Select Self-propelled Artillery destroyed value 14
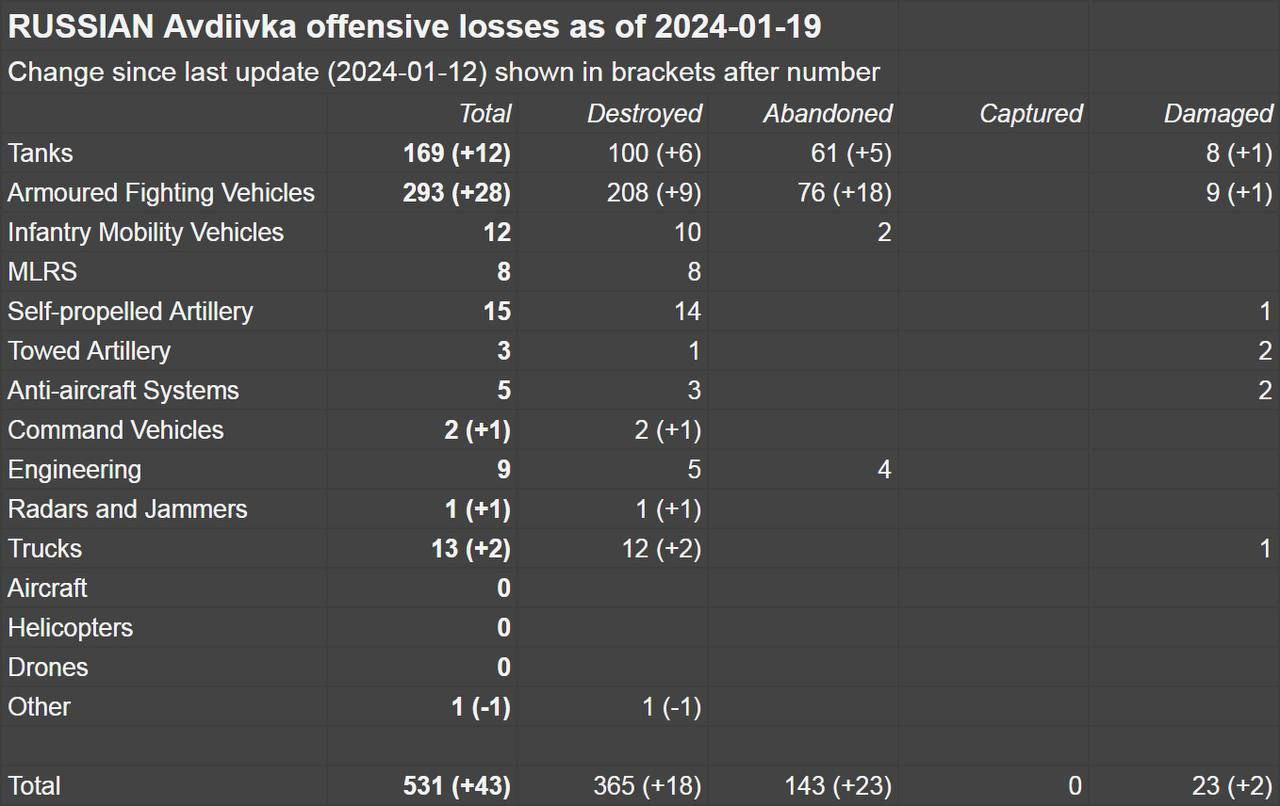Image resolution: width=1280 pixels, height=806 pixels. (x=686, y=312)
